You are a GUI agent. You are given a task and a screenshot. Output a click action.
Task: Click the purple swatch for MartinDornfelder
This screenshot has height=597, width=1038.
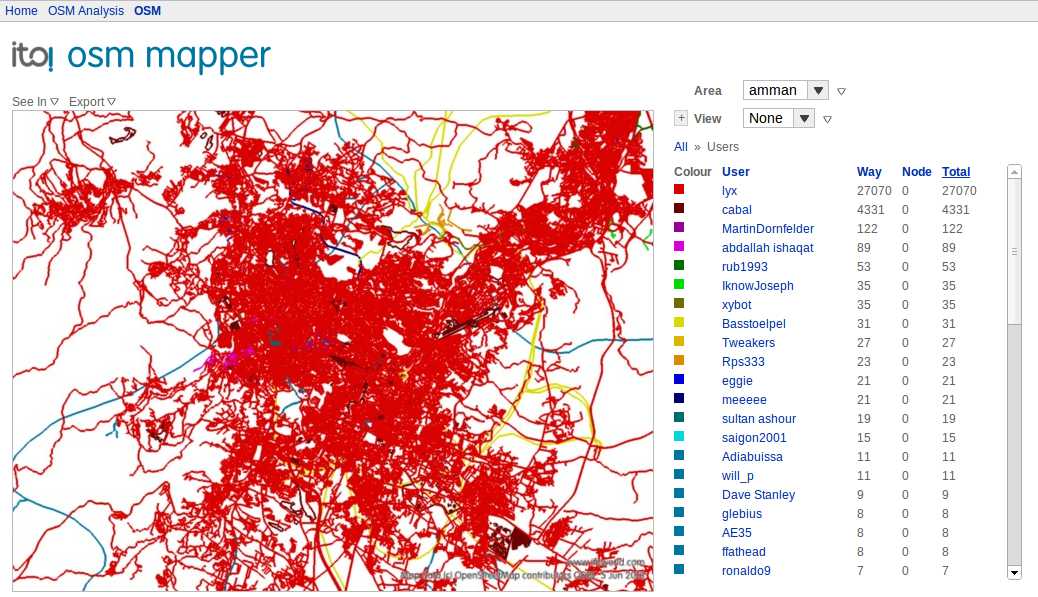[679, 227]
